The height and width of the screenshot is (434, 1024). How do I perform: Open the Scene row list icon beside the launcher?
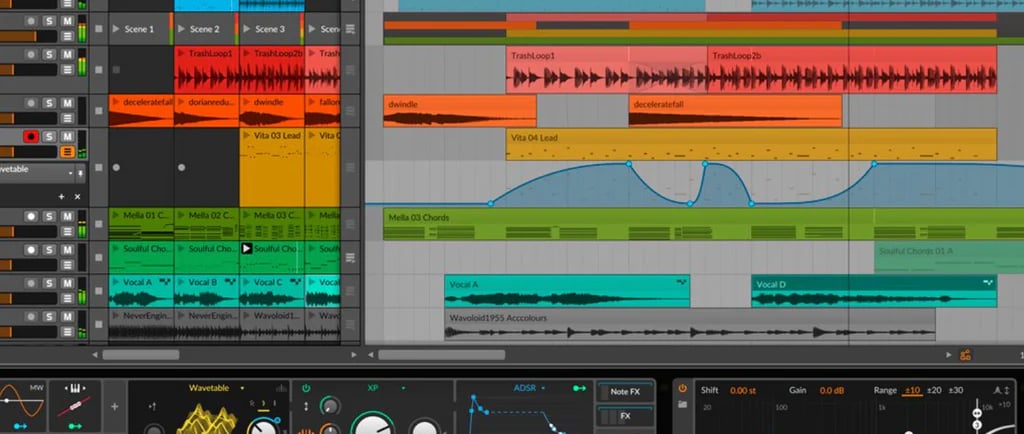[x=351, y=29]
